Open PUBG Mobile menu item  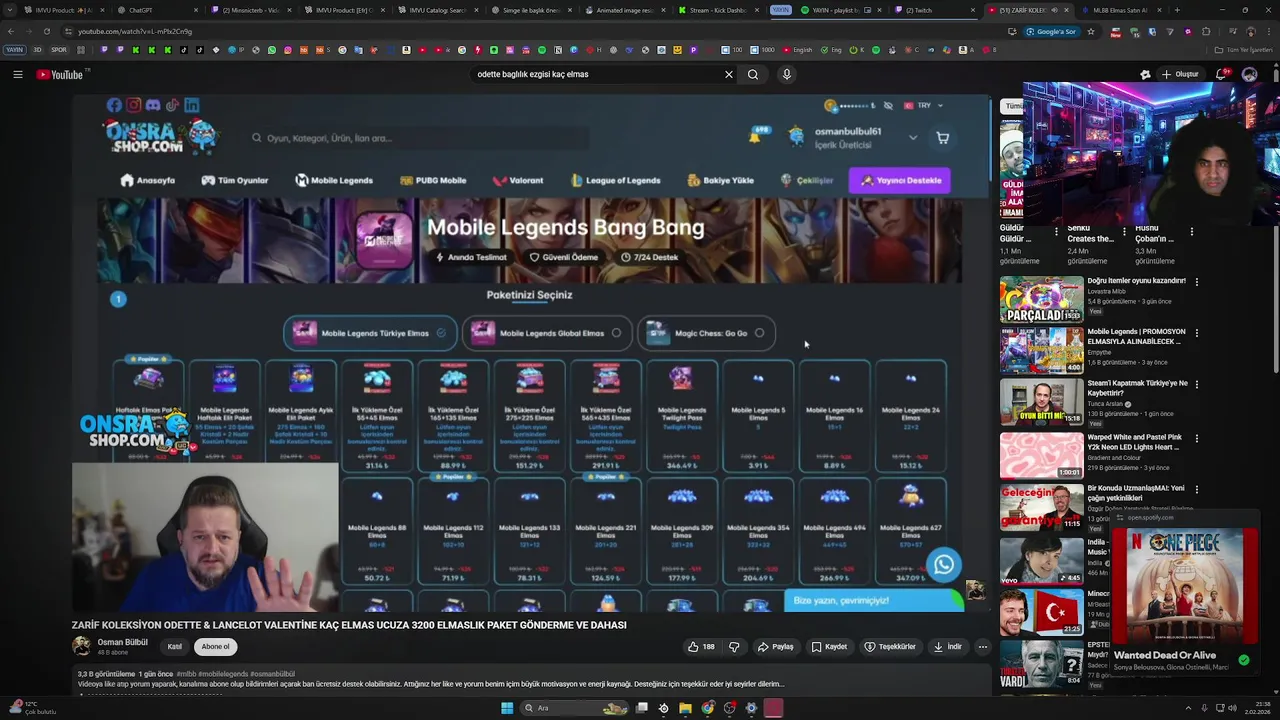click(433, 180)
